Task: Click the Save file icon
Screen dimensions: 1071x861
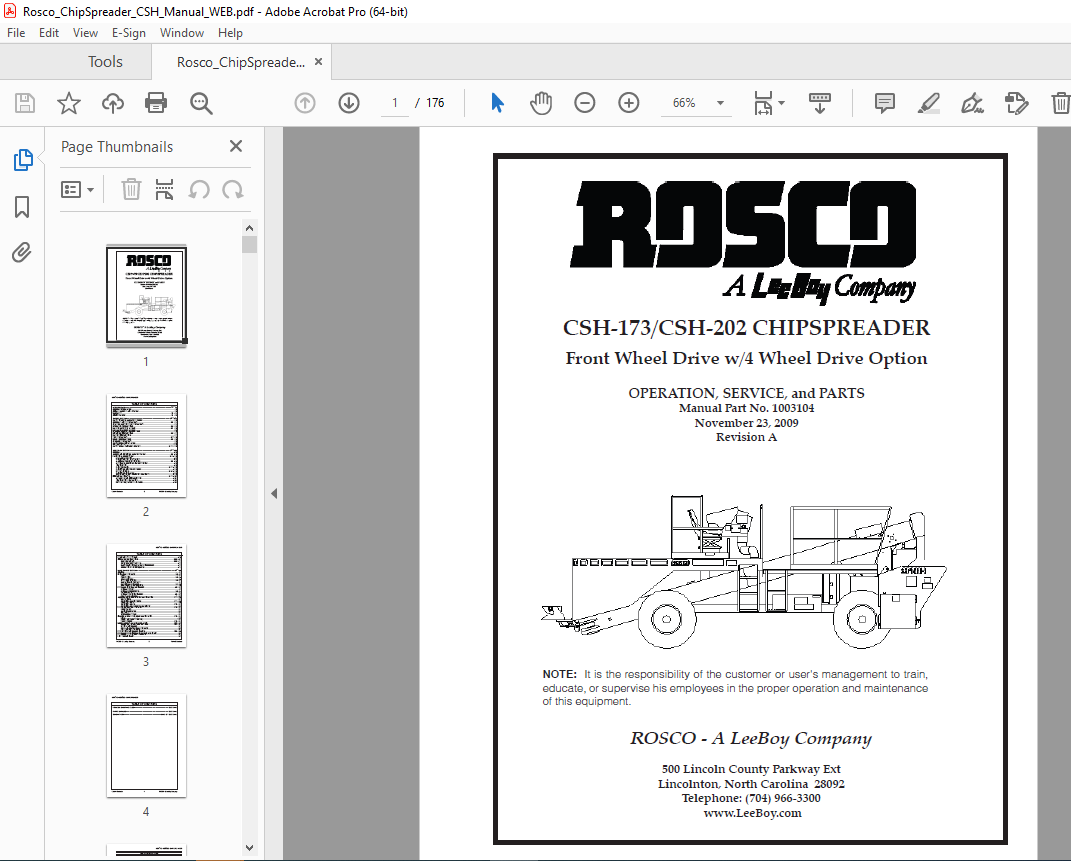Action: (x=25, y=103)
